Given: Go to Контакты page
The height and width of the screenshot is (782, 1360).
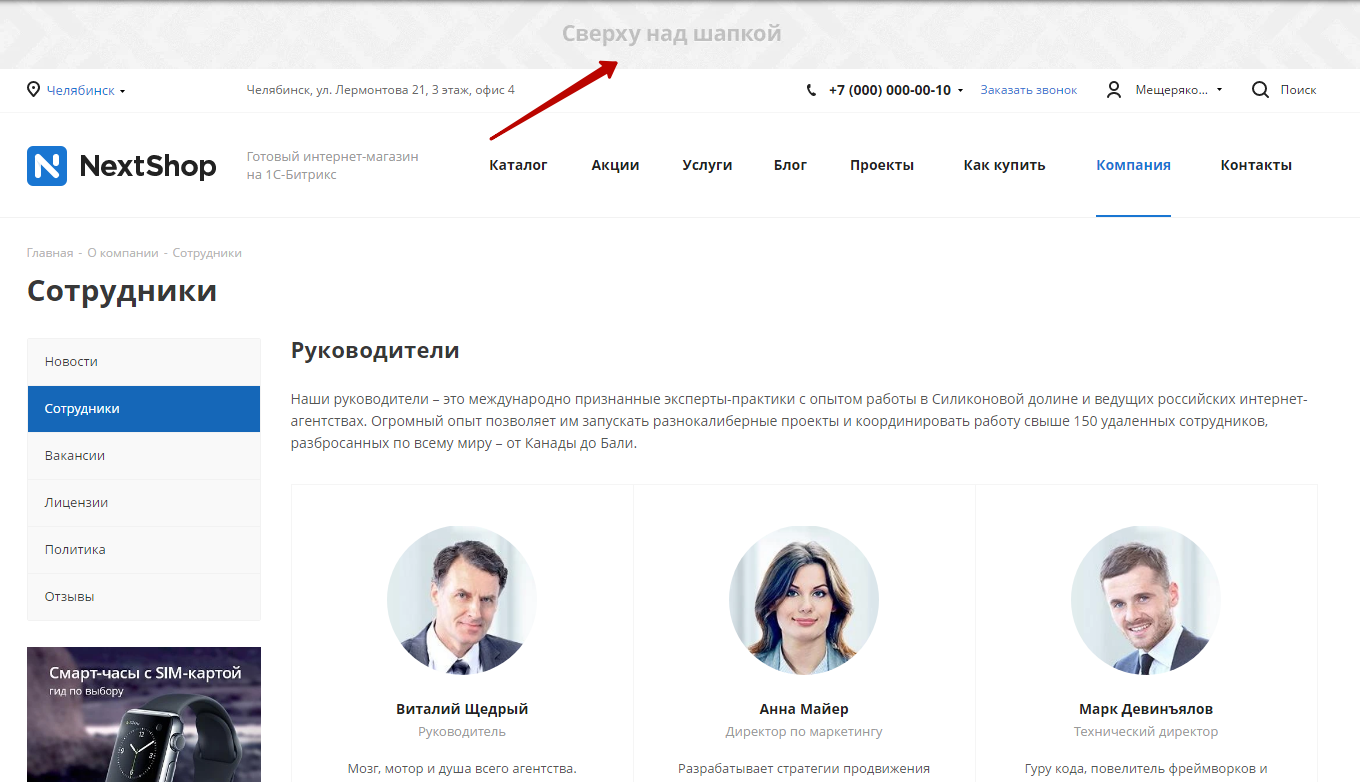Looking at the screenshot, I should [1256, 165].
